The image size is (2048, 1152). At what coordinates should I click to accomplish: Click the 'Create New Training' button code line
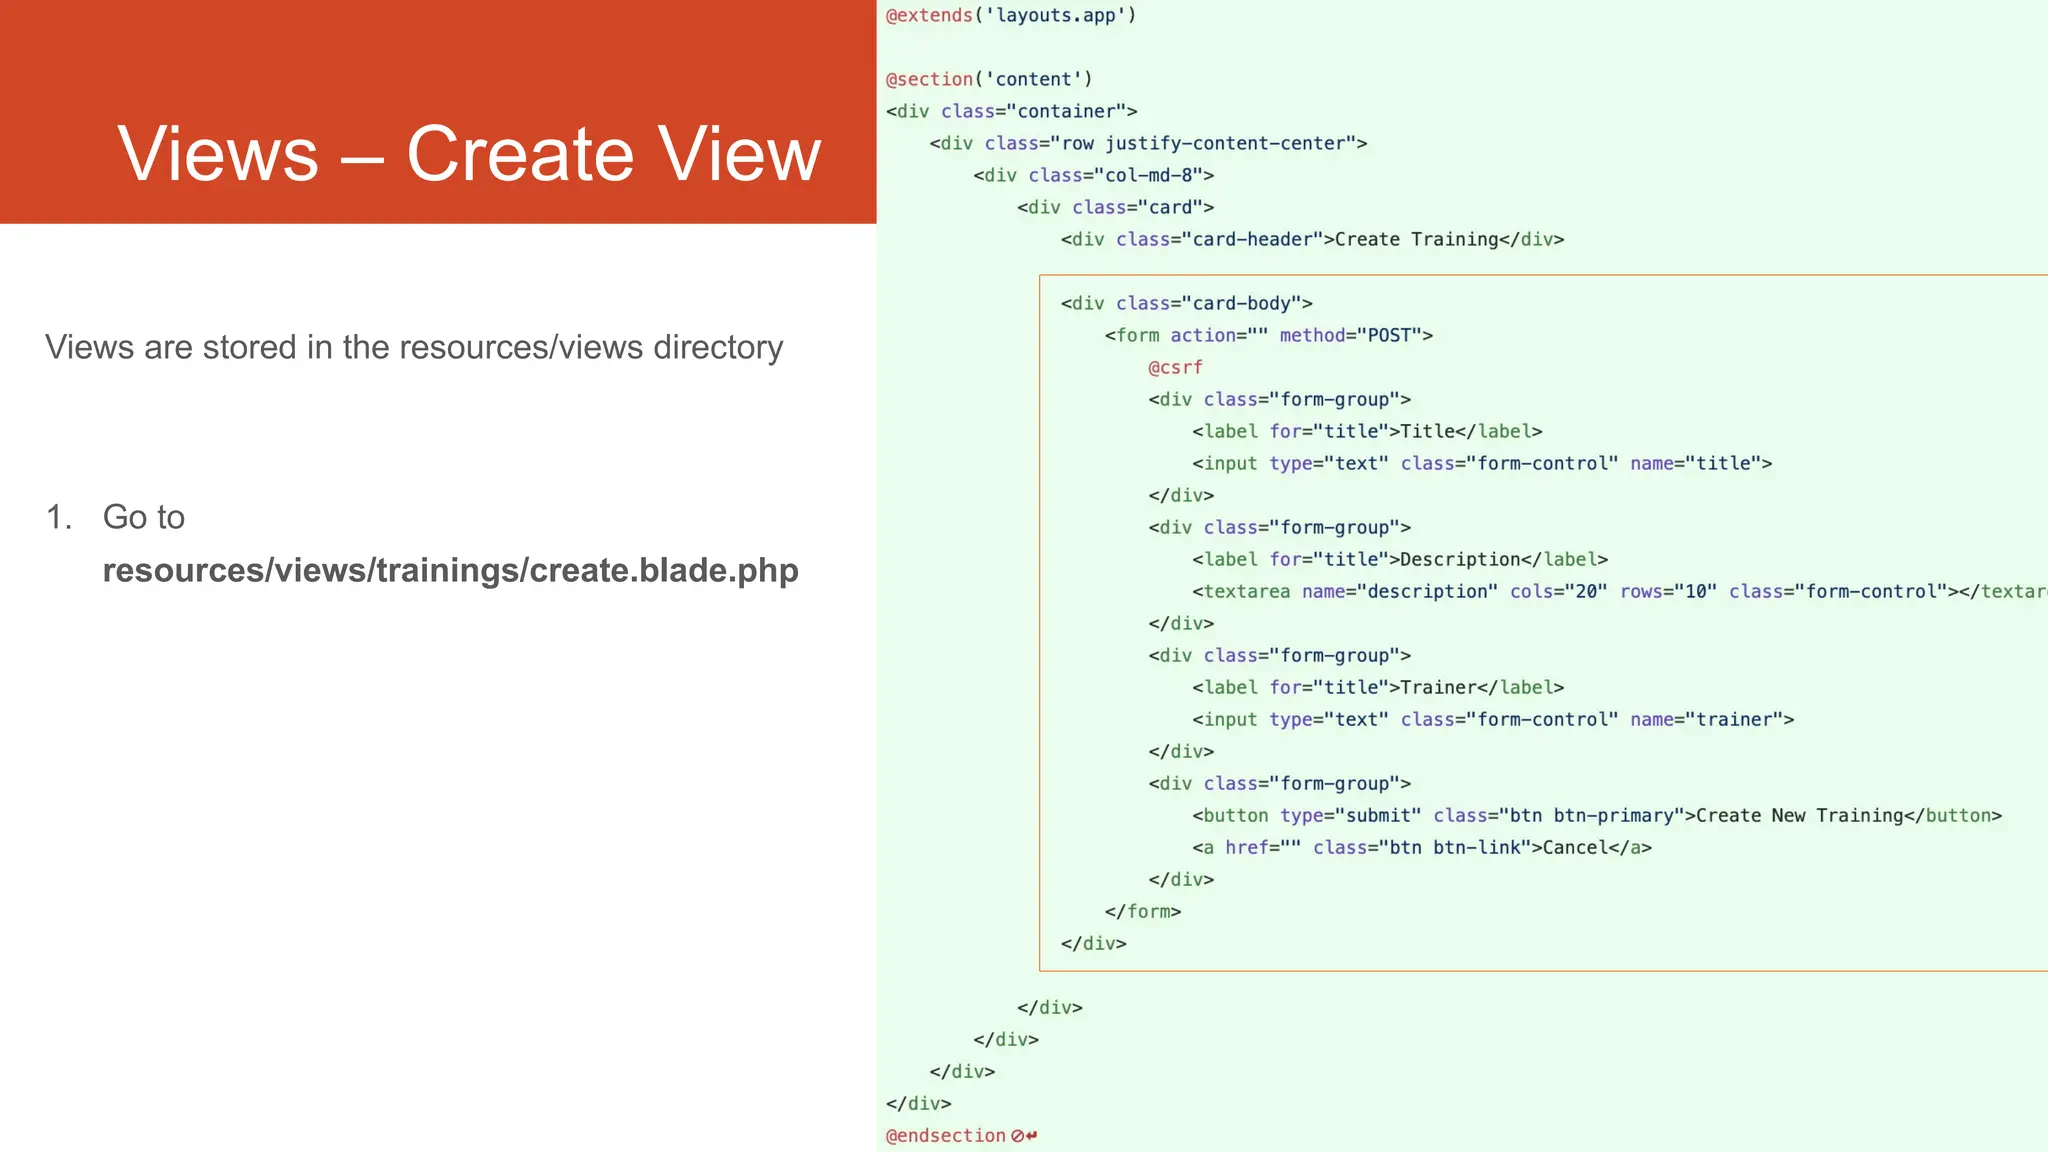(x=1597, y=815)
